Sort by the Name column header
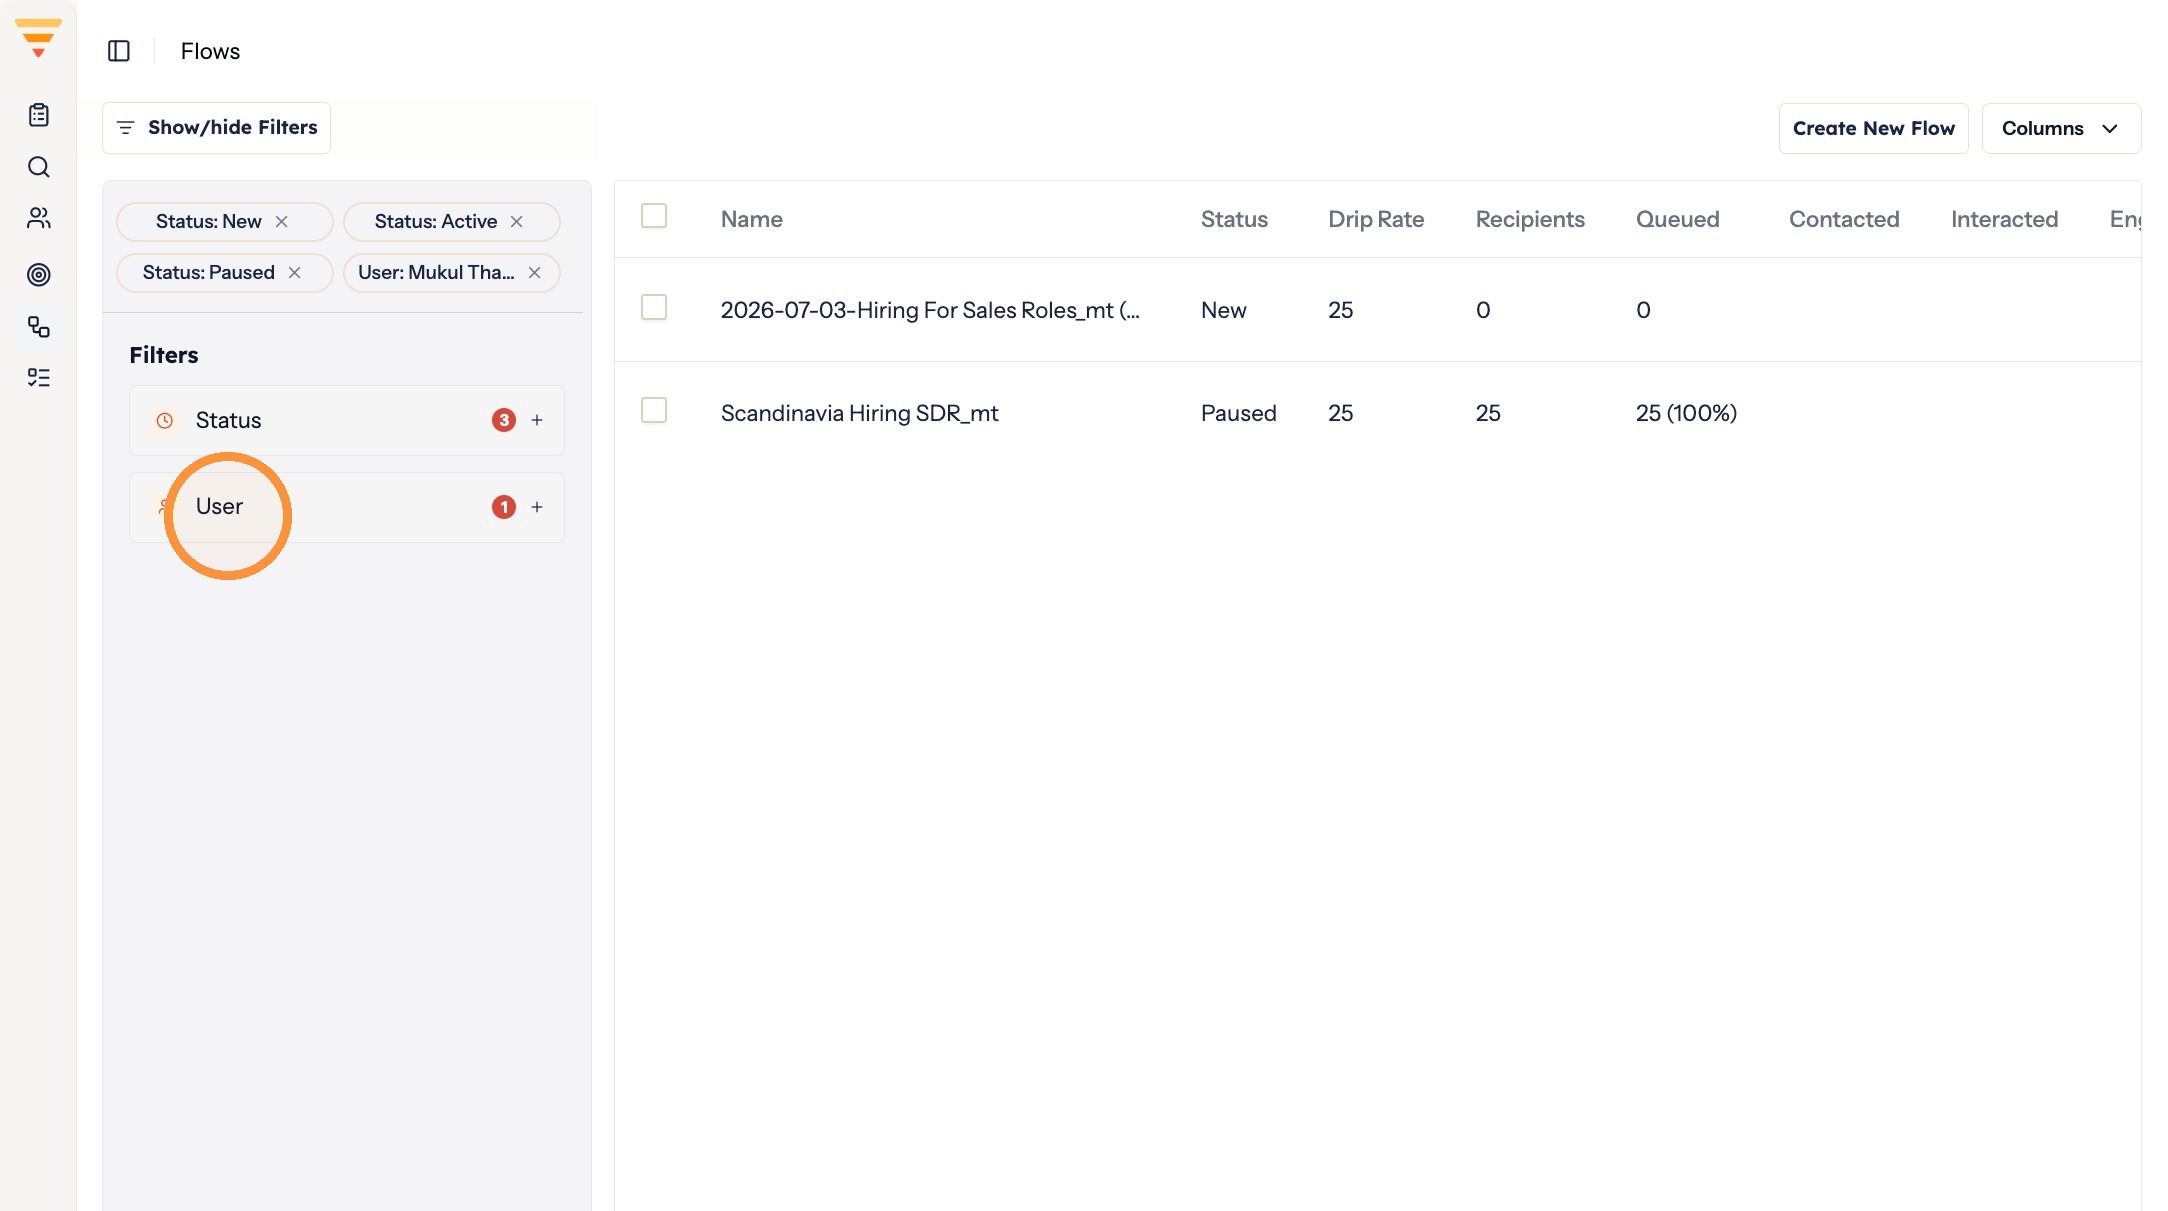 click(752, 219)
